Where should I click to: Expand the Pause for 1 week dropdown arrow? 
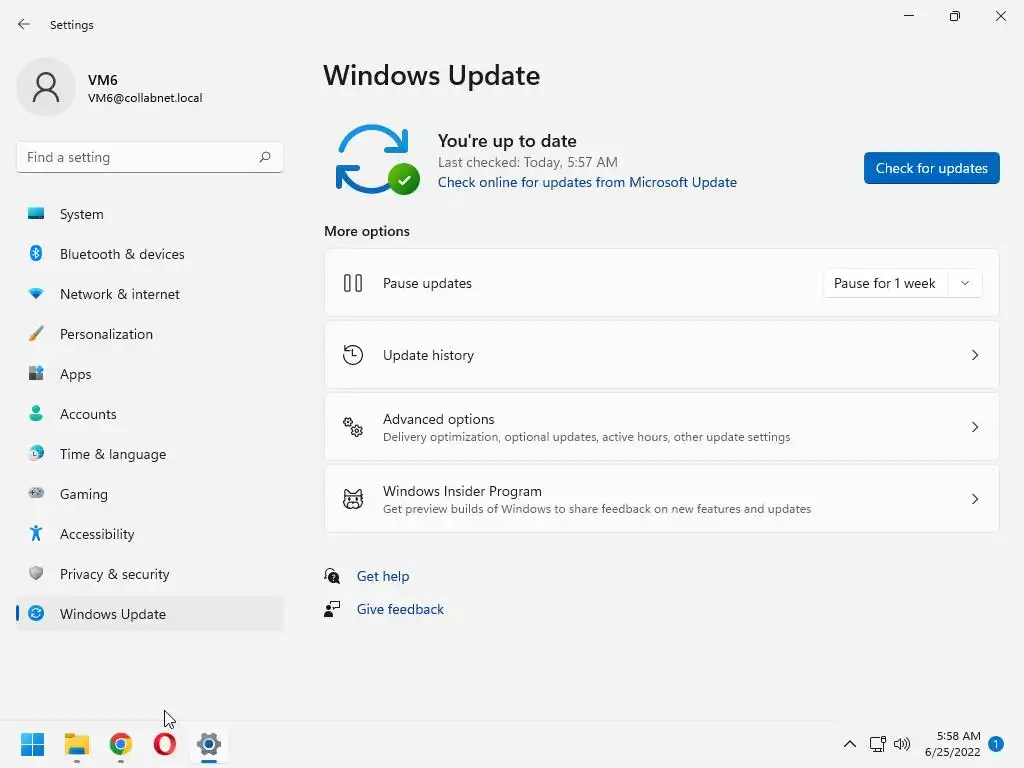coord(965,283)
